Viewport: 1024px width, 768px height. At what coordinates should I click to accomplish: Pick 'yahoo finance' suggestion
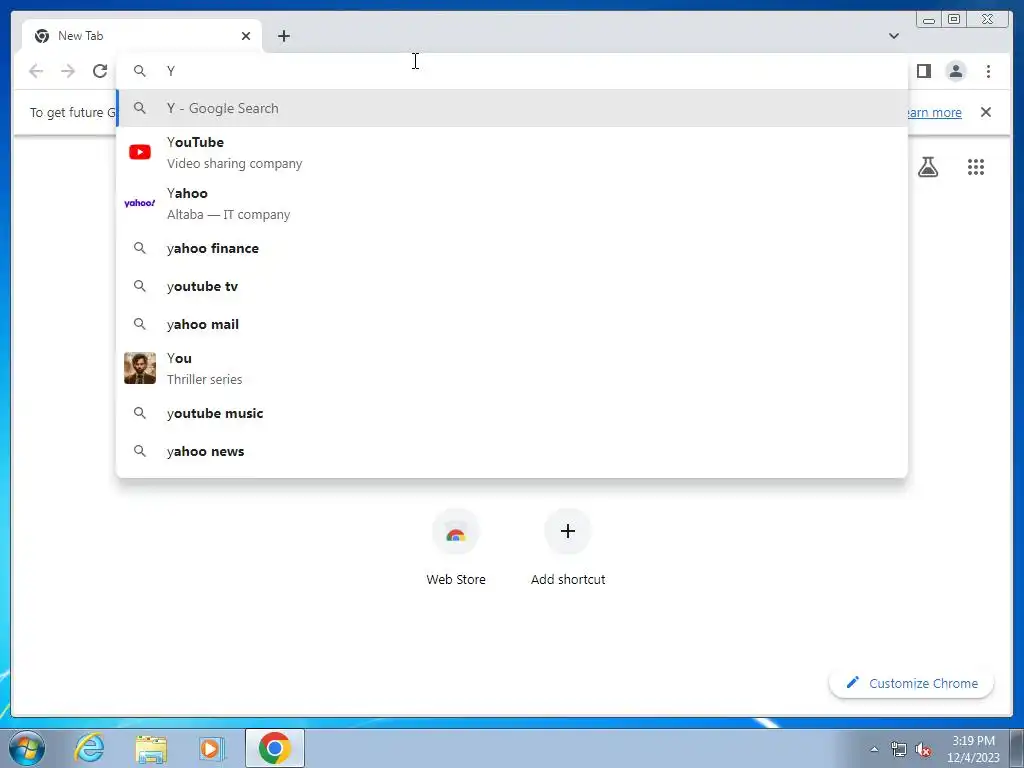(x=512, y=248)
